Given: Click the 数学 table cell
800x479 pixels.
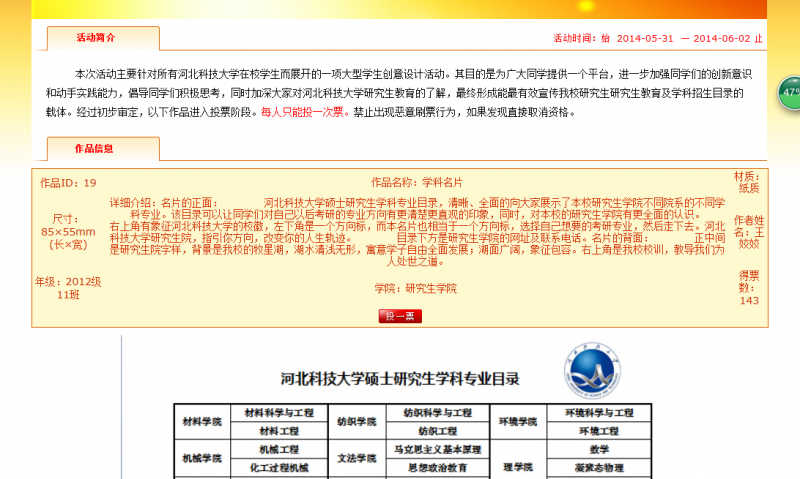Looking at the screenshot, I should pos(599,449).
